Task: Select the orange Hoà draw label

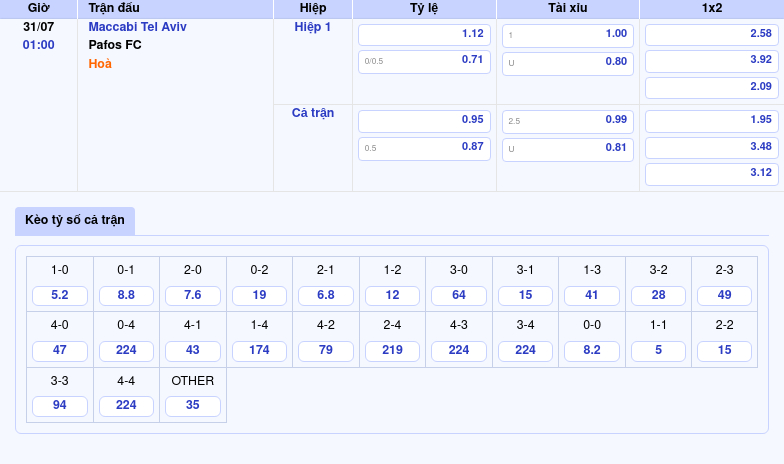Action: (x=100, y=64)
